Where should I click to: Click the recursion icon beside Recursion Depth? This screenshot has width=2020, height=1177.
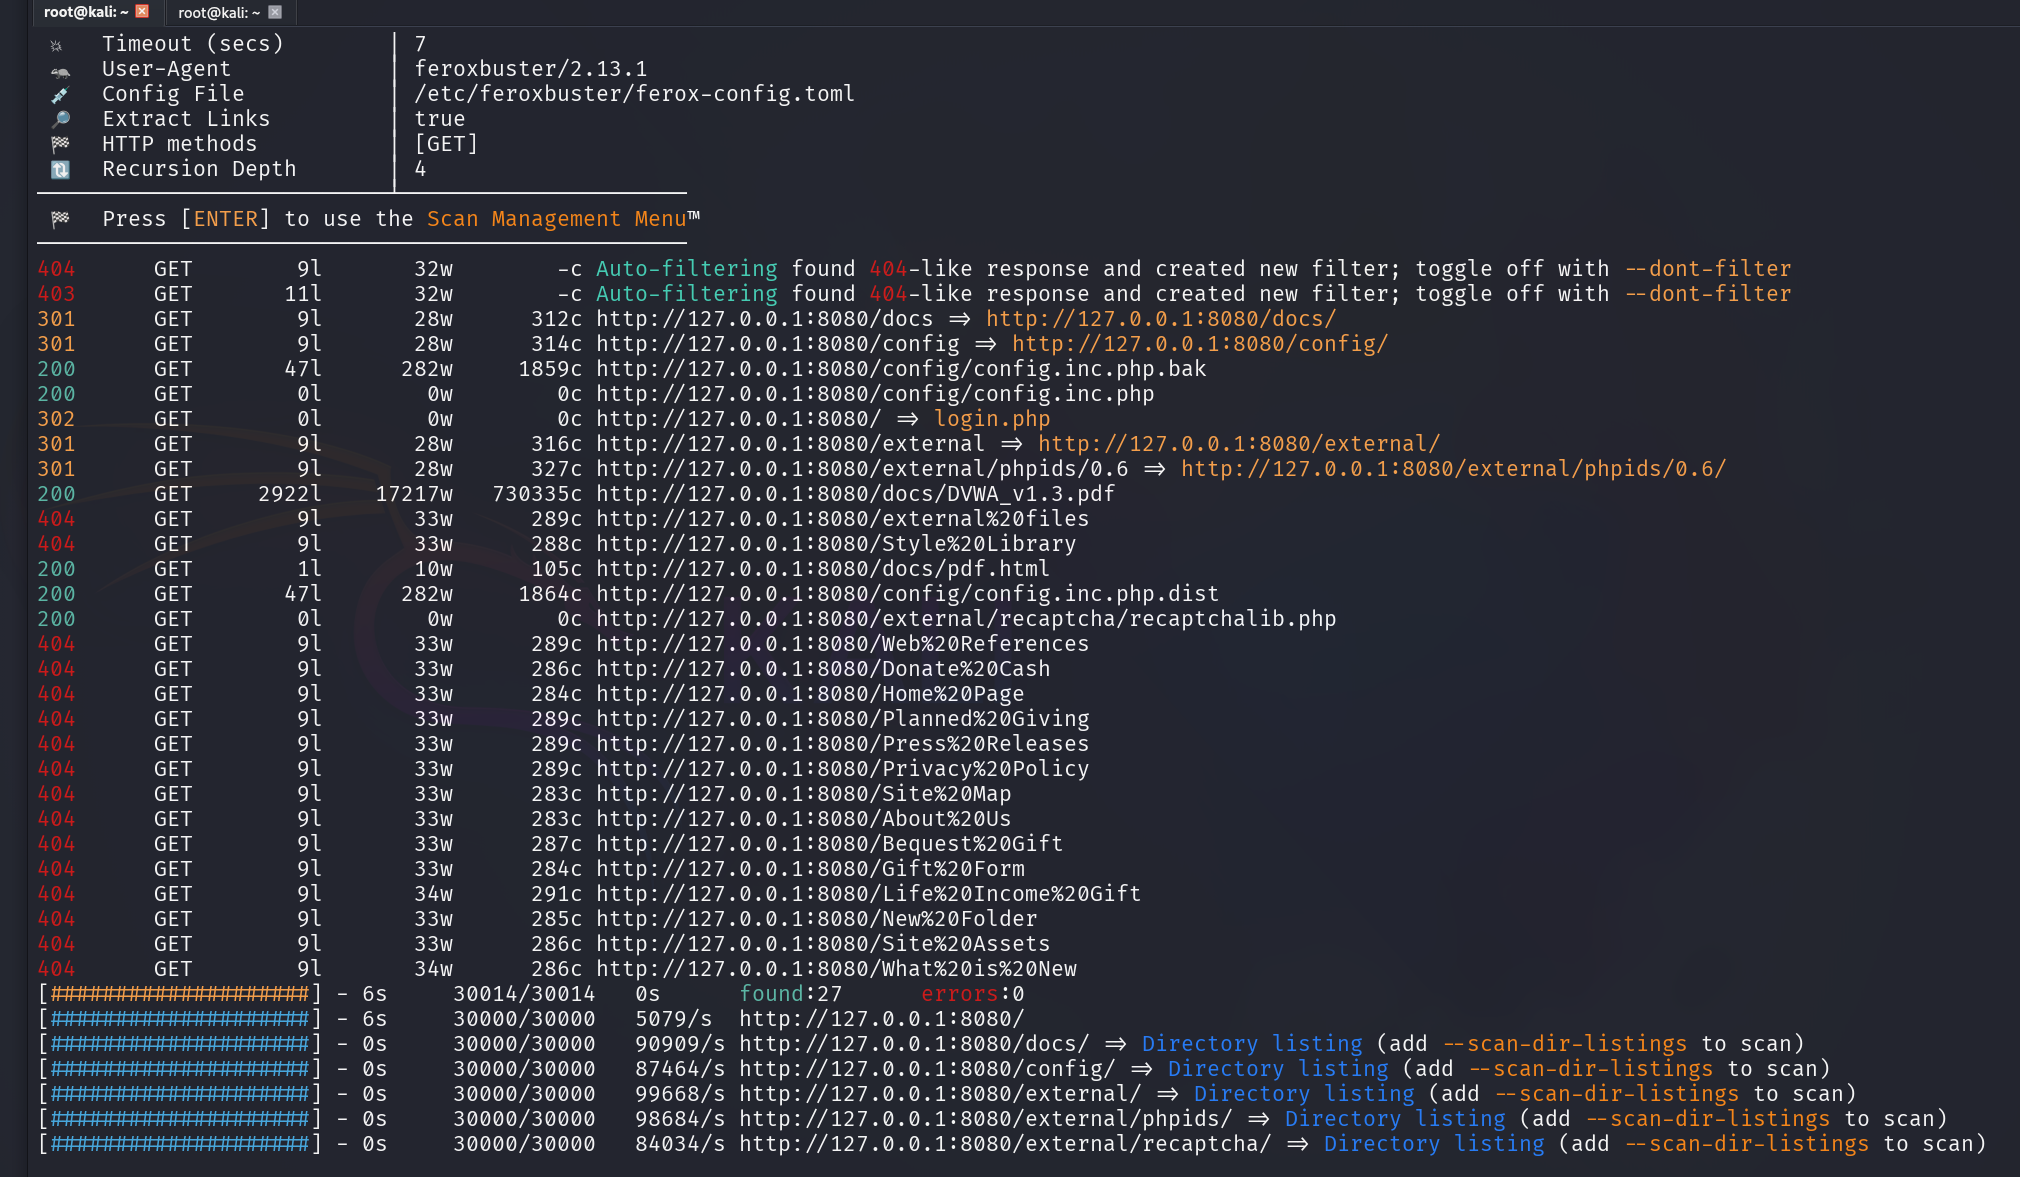[60, 170]
